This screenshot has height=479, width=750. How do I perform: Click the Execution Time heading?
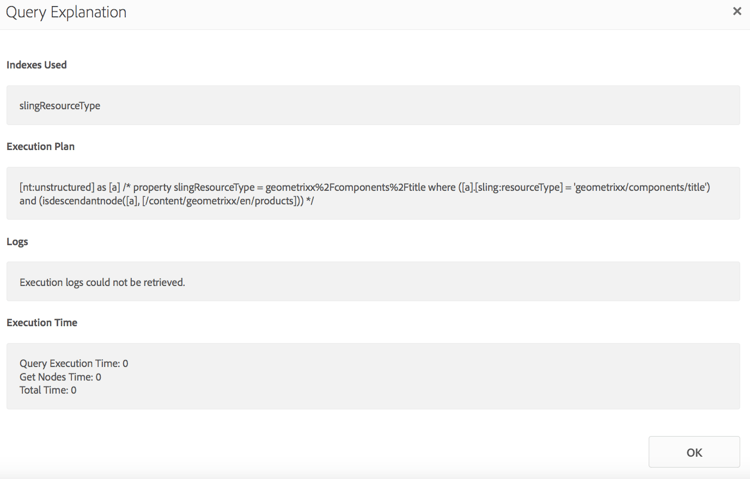42,323
